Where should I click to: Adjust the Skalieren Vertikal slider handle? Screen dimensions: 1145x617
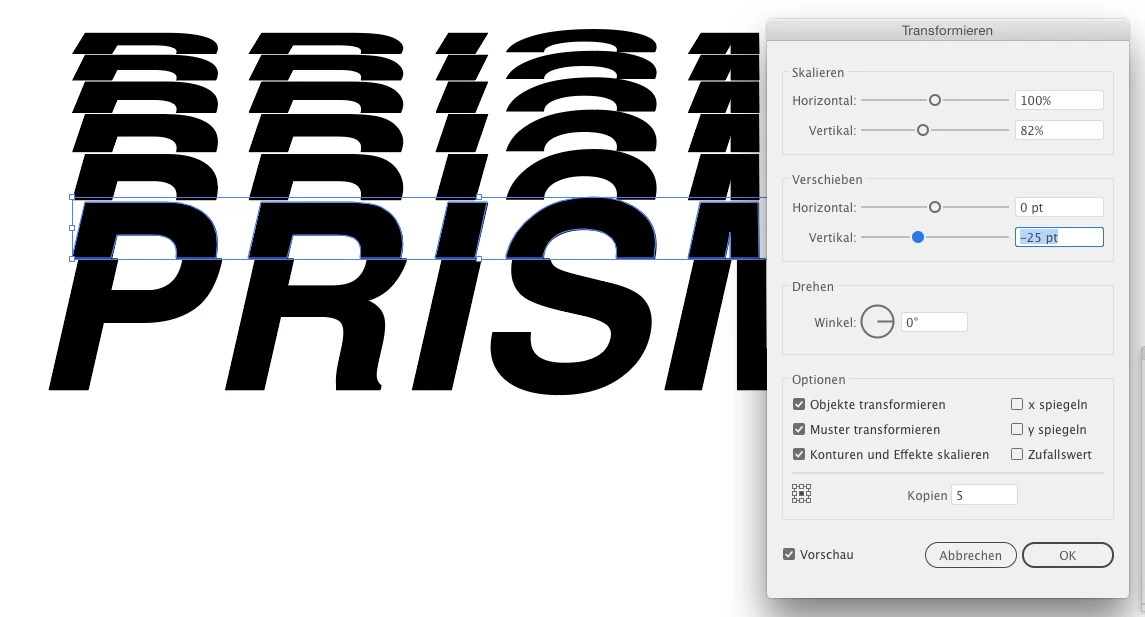(923, 130)
